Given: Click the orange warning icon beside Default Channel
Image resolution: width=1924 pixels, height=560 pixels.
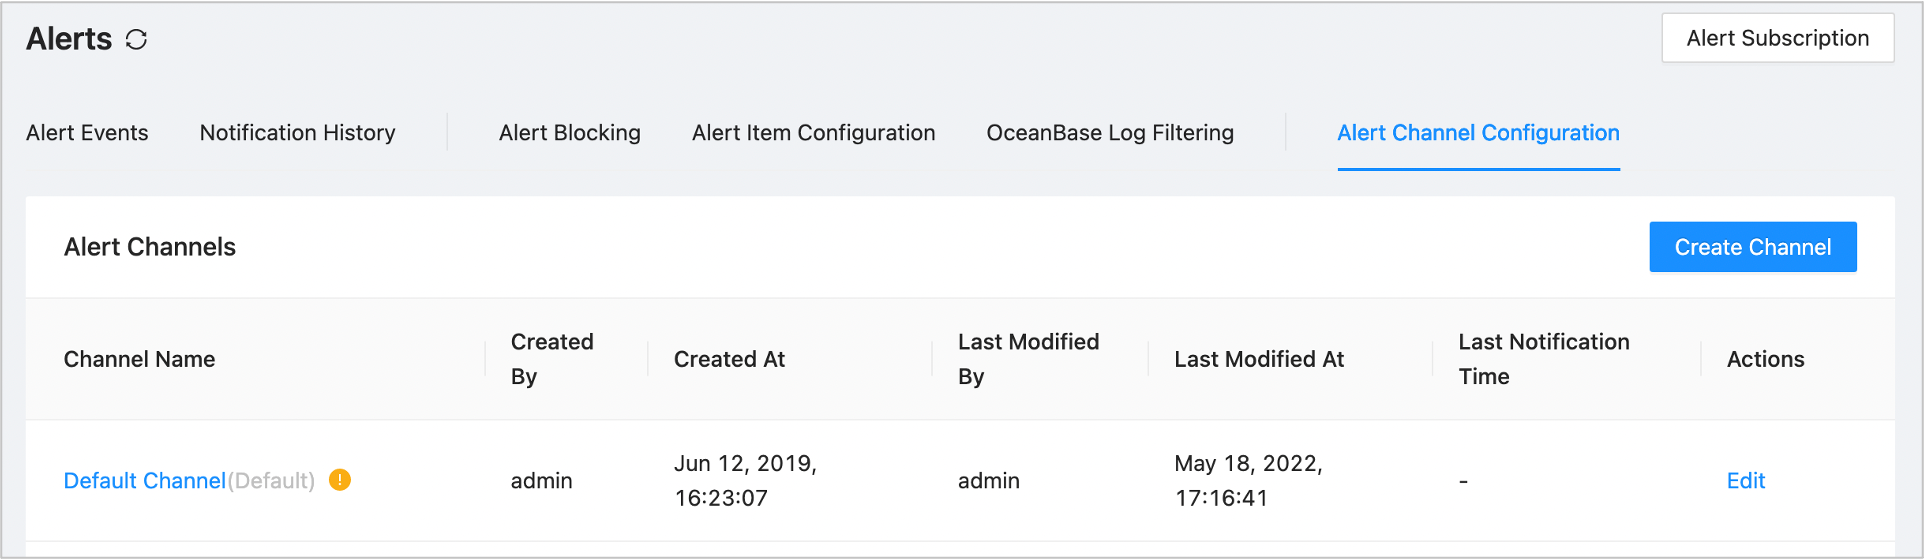Looking at the screenshot, I should (340, 480).
